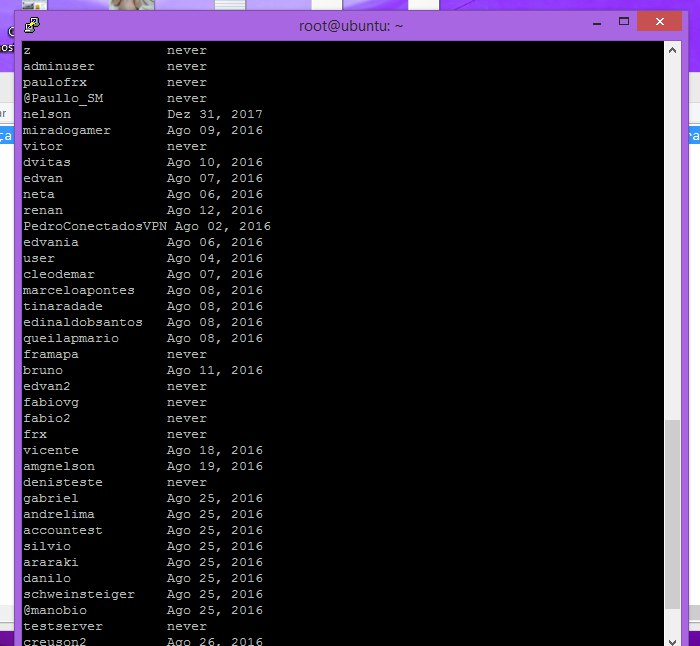Click the root@ubuntu title bar text

pyautogui.click(x=351, y=26)
